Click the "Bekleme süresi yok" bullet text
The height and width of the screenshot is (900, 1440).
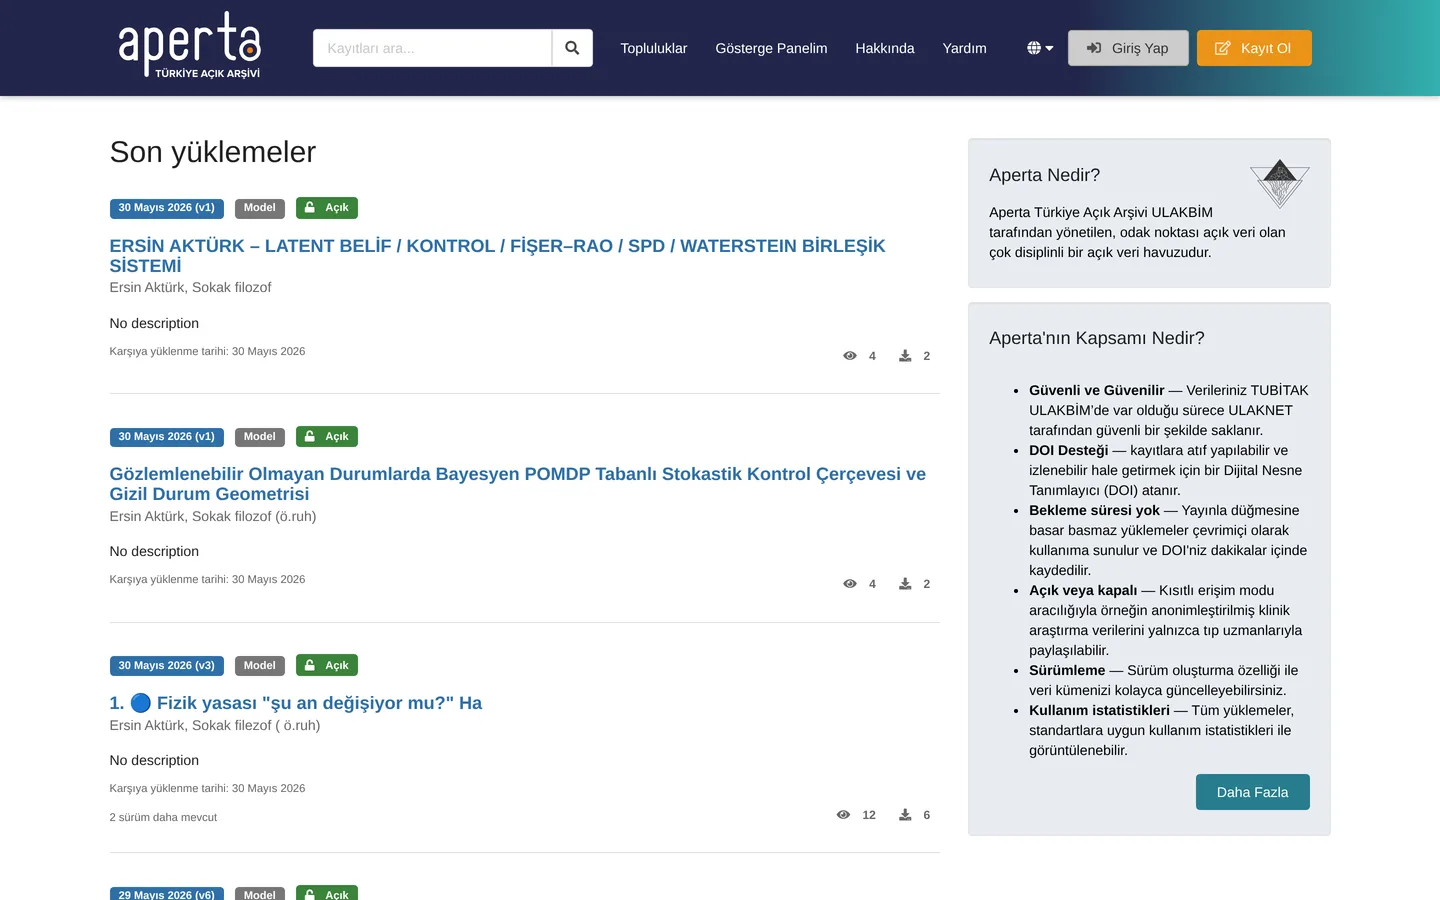pyautogui.click(x=1094, y=510)
